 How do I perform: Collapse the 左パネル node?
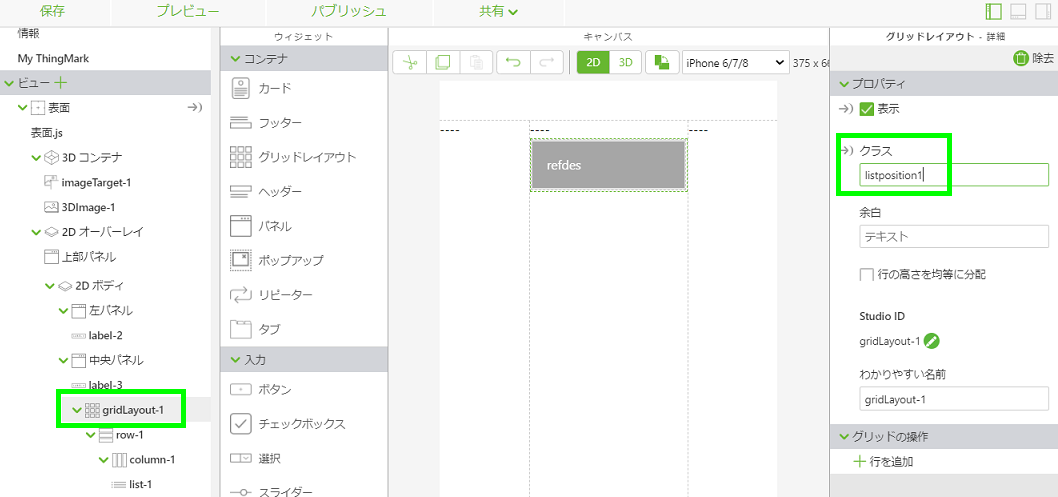(63, 311)
